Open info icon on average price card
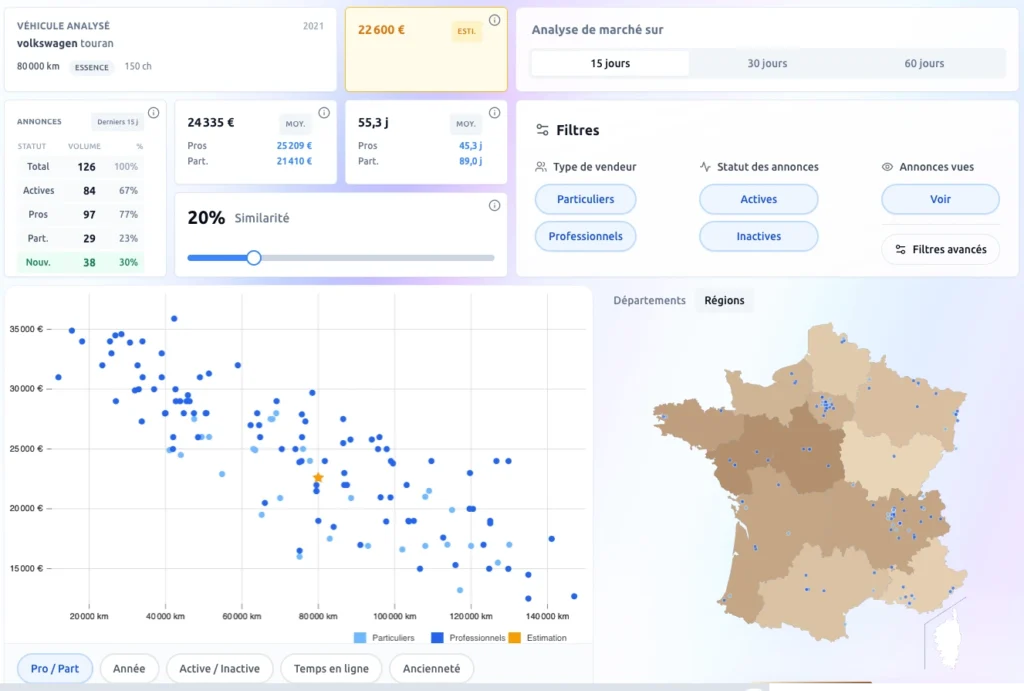The image size is (1024, 691). pos(324,113)
